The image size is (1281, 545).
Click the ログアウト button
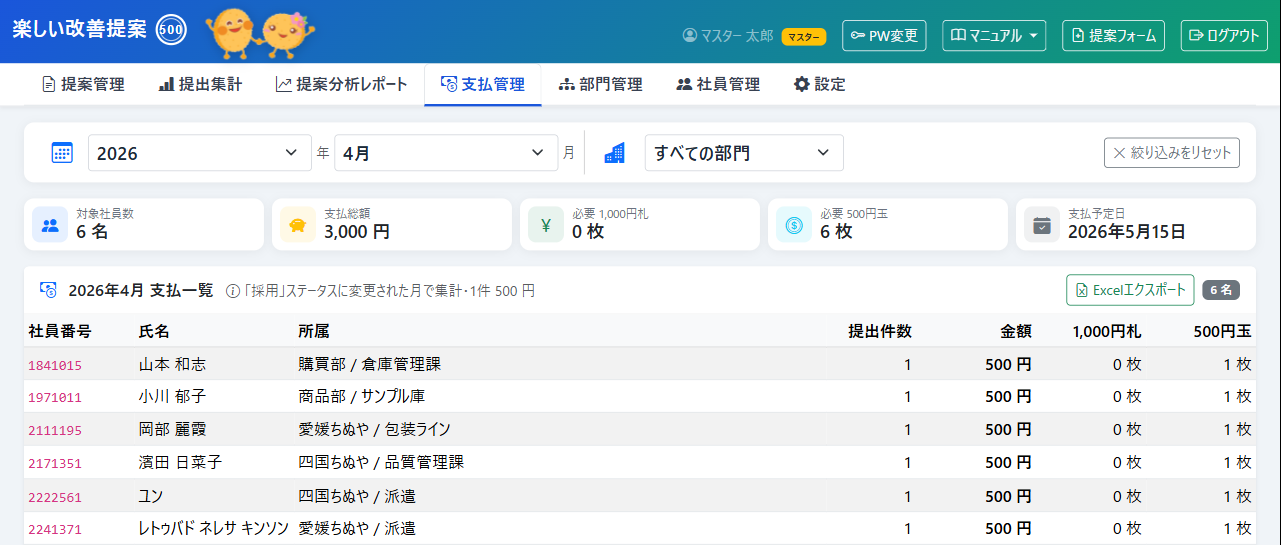tap(1224, 35)
